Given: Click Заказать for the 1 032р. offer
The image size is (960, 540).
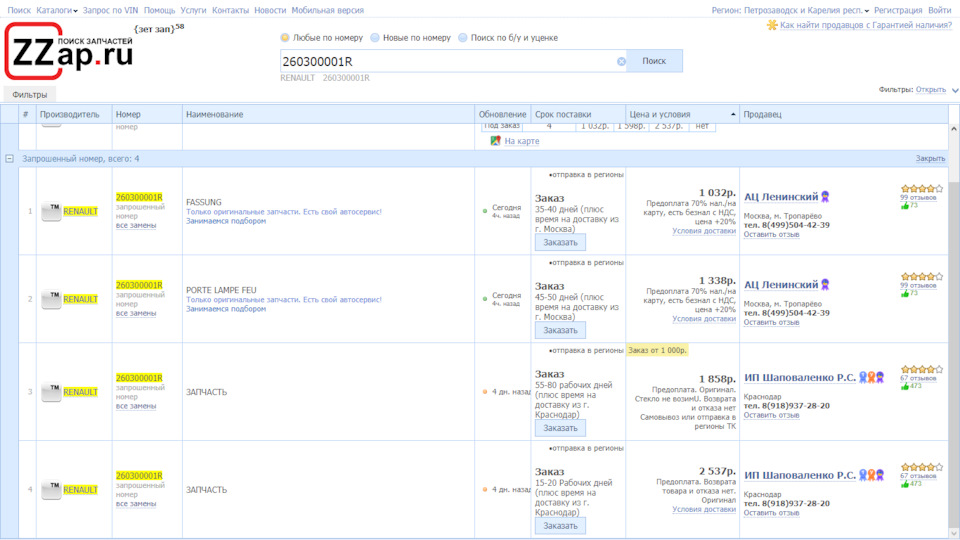Looking at the screenshot, I should [560, 242].
